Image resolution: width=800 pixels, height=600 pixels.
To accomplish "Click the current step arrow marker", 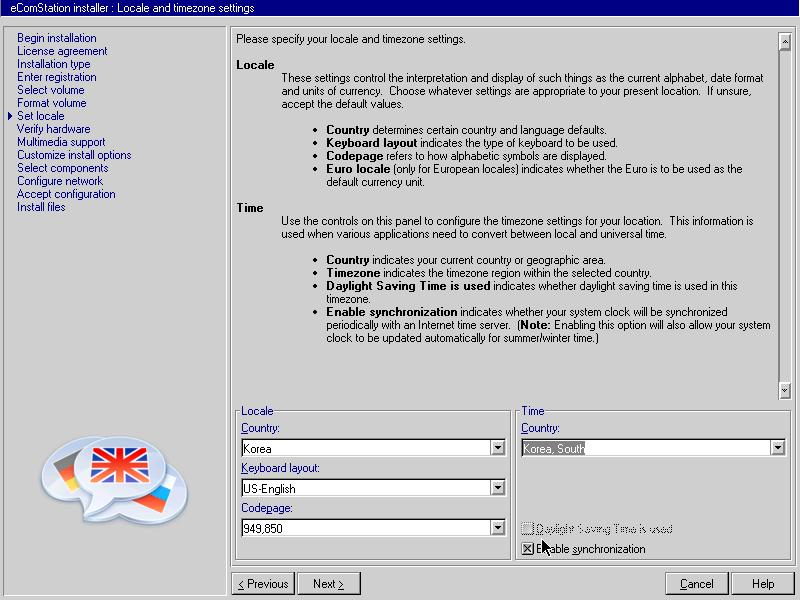I will pyautogui.click(x=10, y=116).
